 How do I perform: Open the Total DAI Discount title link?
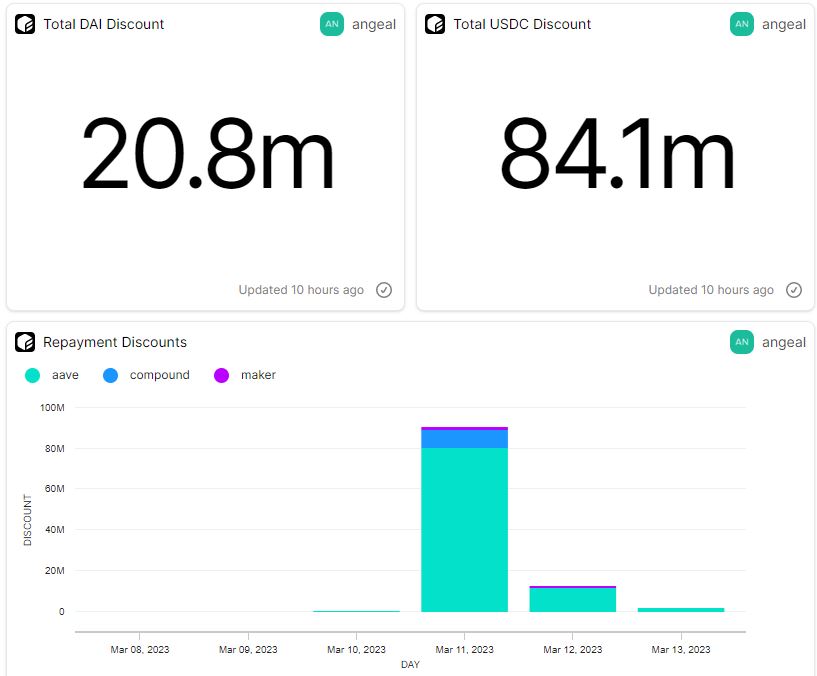tap(104, 24)
